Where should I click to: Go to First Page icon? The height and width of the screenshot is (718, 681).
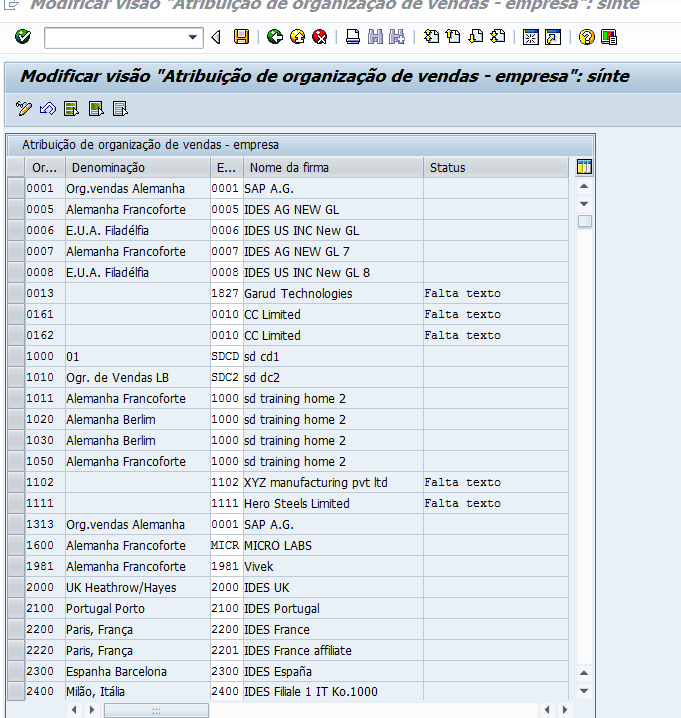431,37
